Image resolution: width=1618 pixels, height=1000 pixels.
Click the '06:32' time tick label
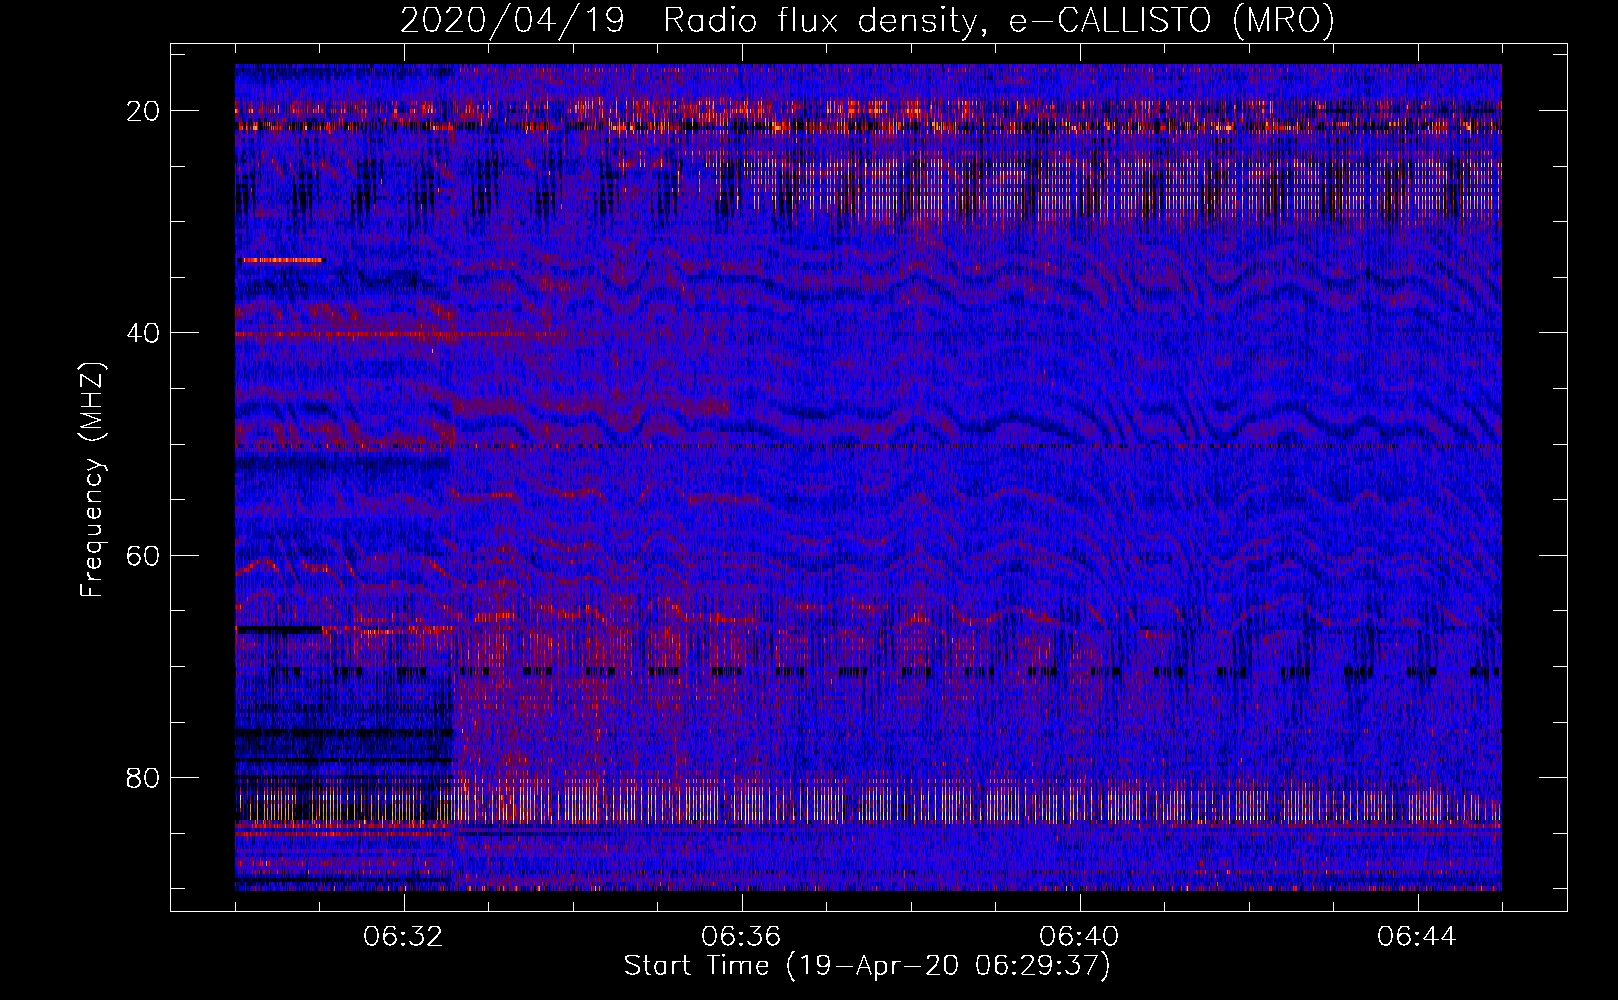[x=403, y=937]
